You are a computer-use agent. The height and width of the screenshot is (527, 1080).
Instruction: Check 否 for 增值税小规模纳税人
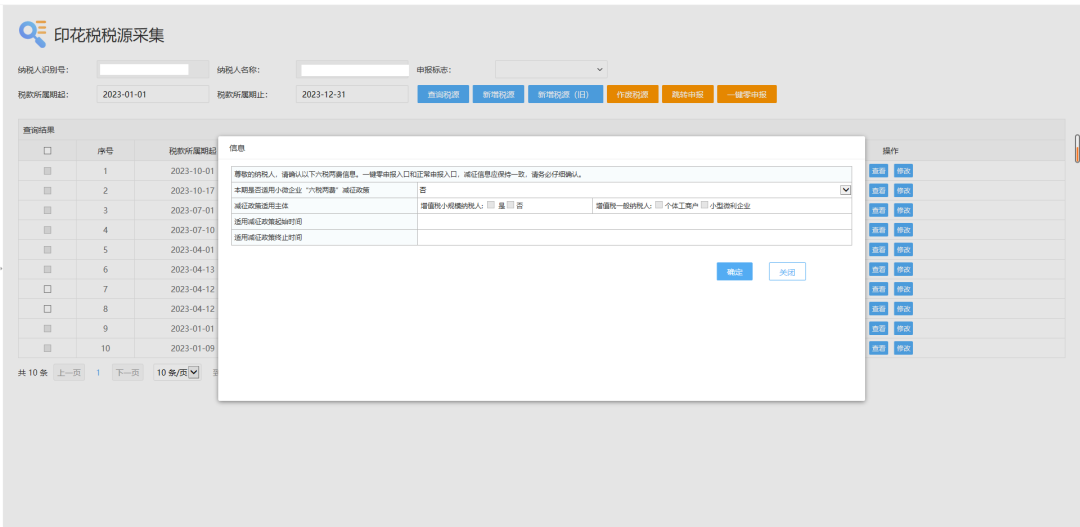510,205
